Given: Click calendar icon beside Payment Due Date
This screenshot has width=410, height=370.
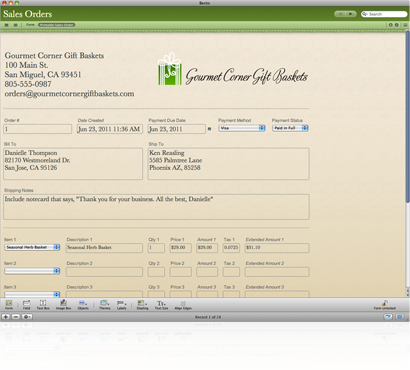Looking at the screenshot, I should pos(209,129).
